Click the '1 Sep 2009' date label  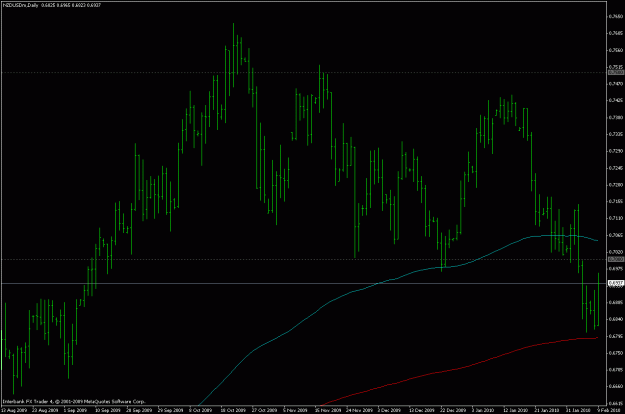(75, 410)
